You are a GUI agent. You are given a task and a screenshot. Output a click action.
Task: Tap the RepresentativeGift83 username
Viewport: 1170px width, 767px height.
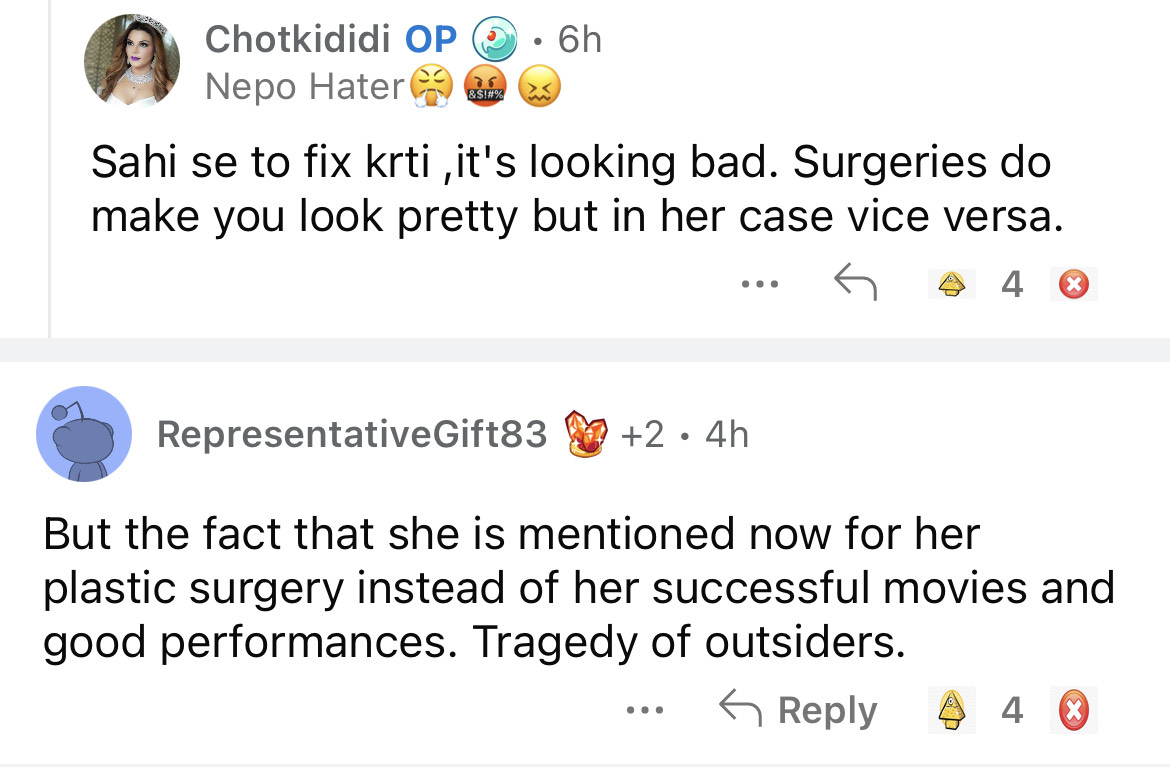pyautogui.click(x=353, y=434)
